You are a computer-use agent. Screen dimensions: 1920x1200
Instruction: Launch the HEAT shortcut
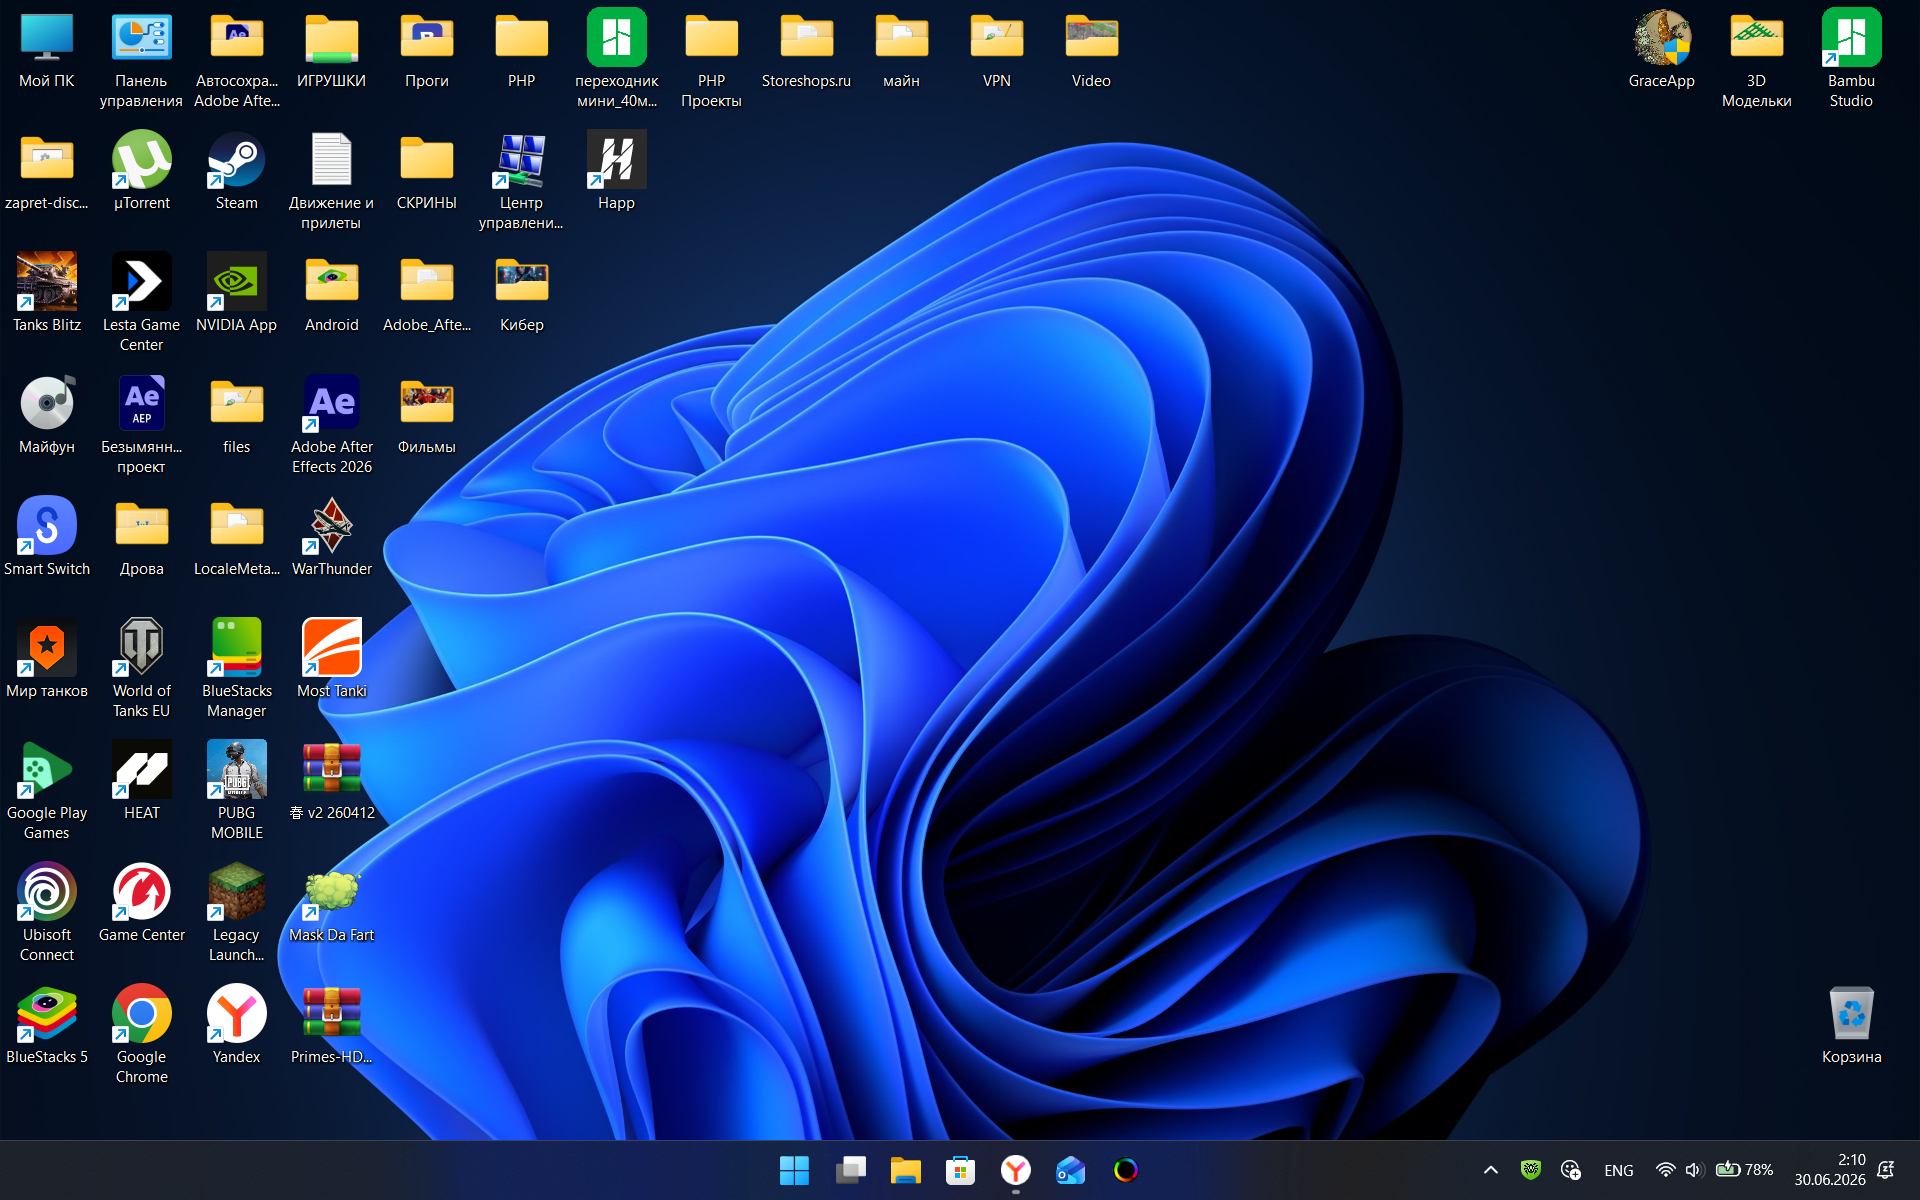click(141, 782)
